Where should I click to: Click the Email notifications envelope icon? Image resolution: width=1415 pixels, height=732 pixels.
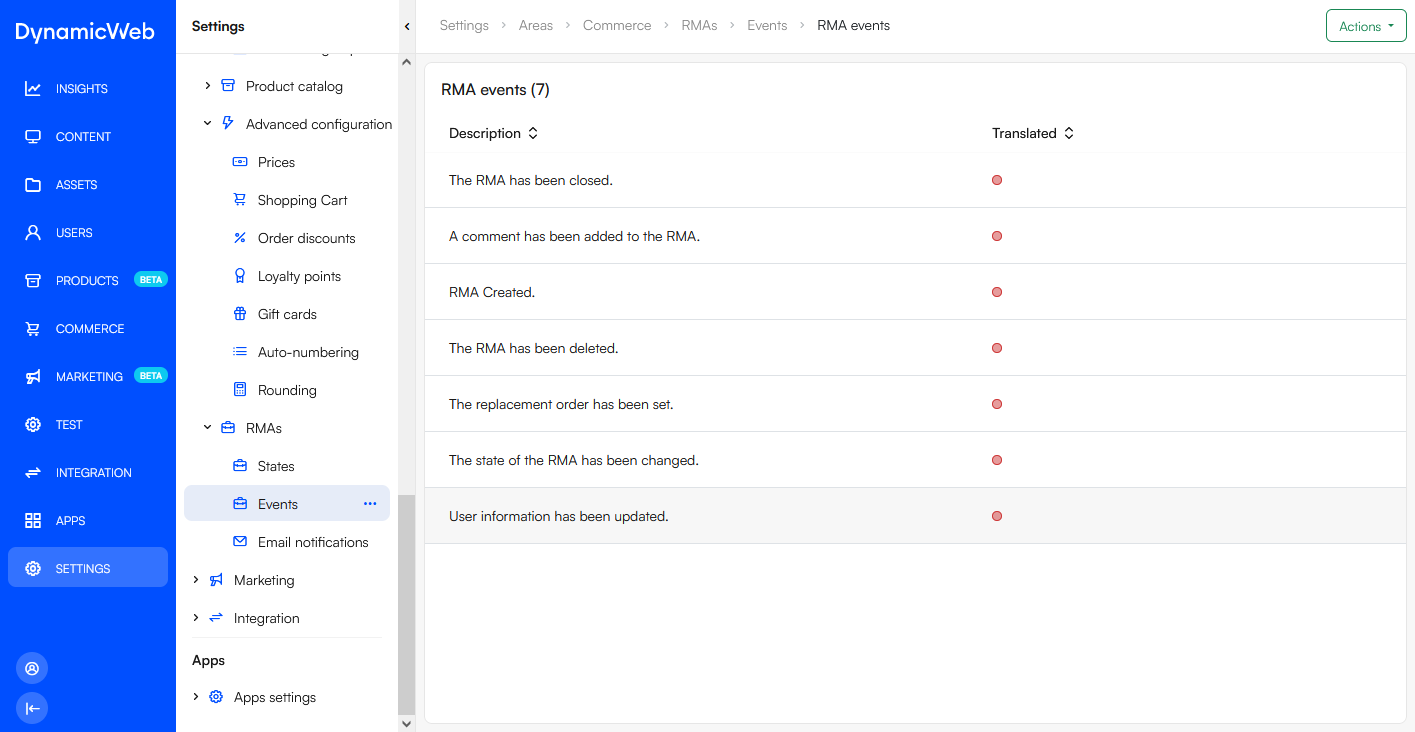pyautogui.click(x=240, y=542)
